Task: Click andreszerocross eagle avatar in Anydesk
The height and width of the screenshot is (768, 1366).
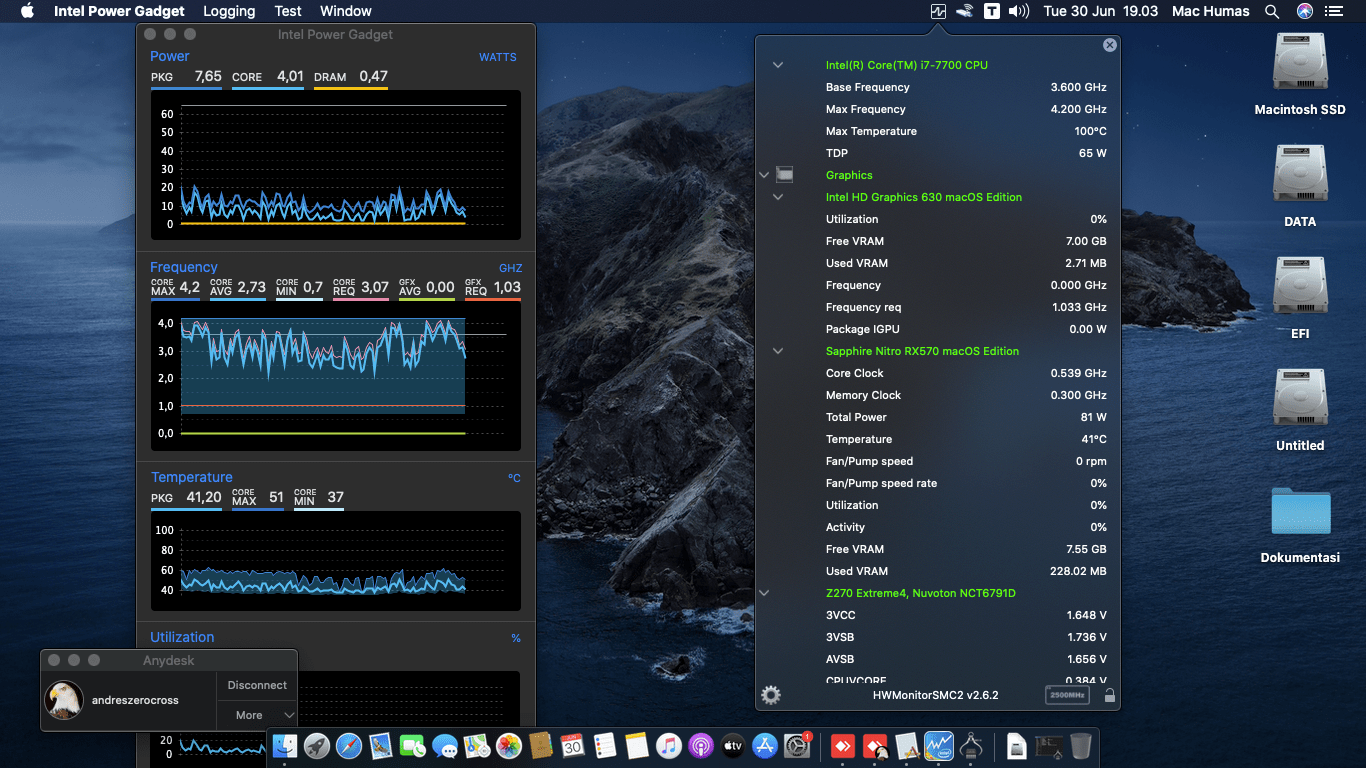Action: pos(64,700)
